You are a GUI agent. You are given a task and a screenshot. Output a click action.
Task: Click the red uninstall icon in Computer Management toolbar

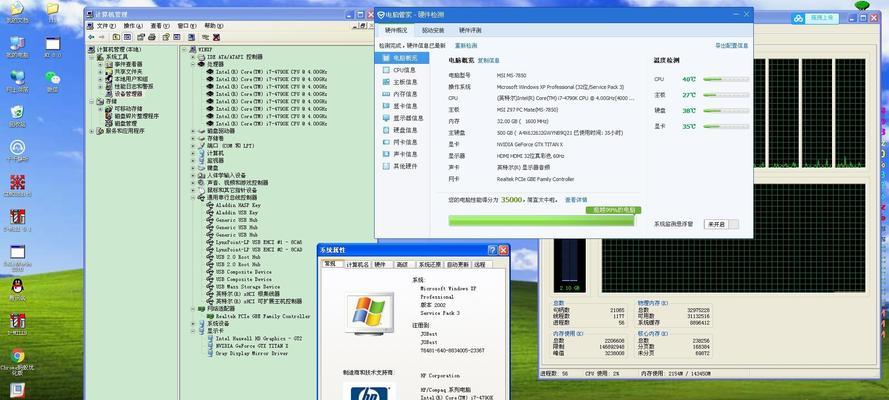point(216,37)
